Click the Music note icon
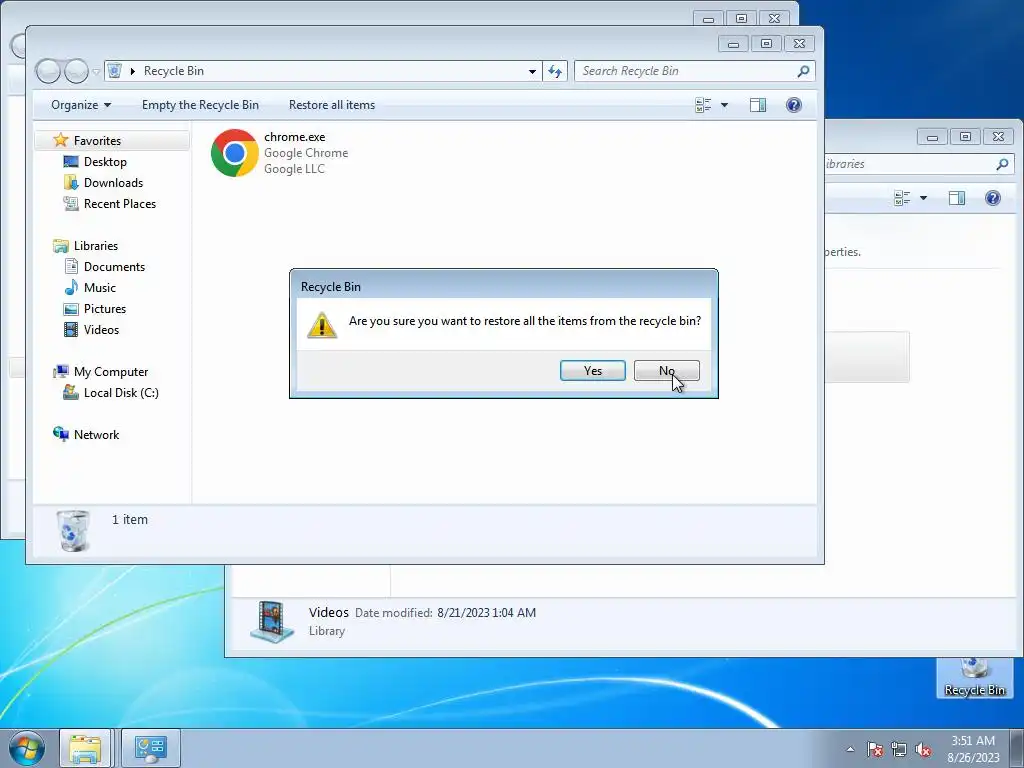The width and height of the screenshot is (1024, 768). pyautogui.click(x=71, y=287)
